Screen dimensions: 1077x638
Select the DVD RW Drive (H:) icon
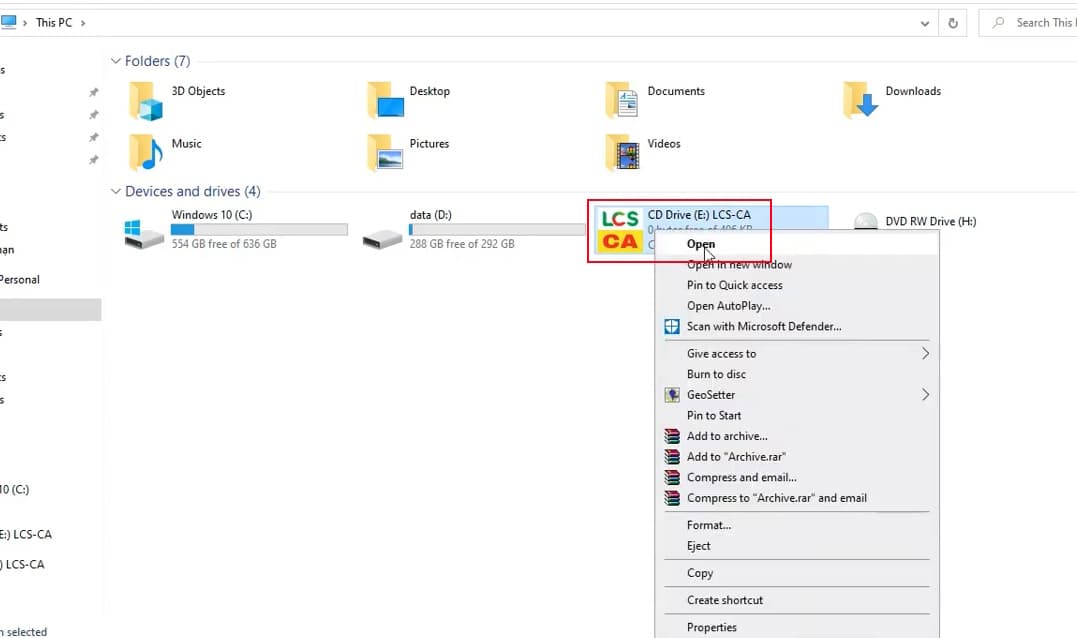tap(867, 223)
